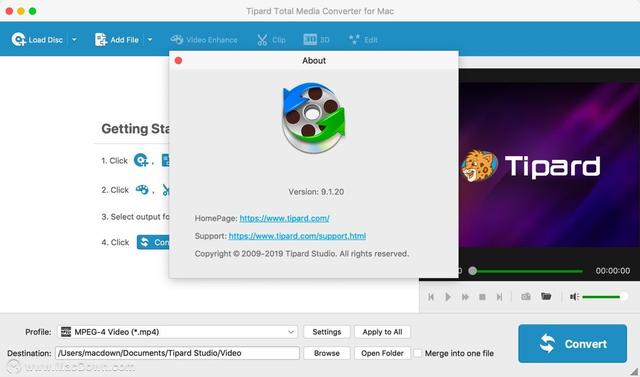Image resolution: width=640 pixels, height=377 pixels.
Task: Stop the preview playback
Action: (x=482, y=297)
